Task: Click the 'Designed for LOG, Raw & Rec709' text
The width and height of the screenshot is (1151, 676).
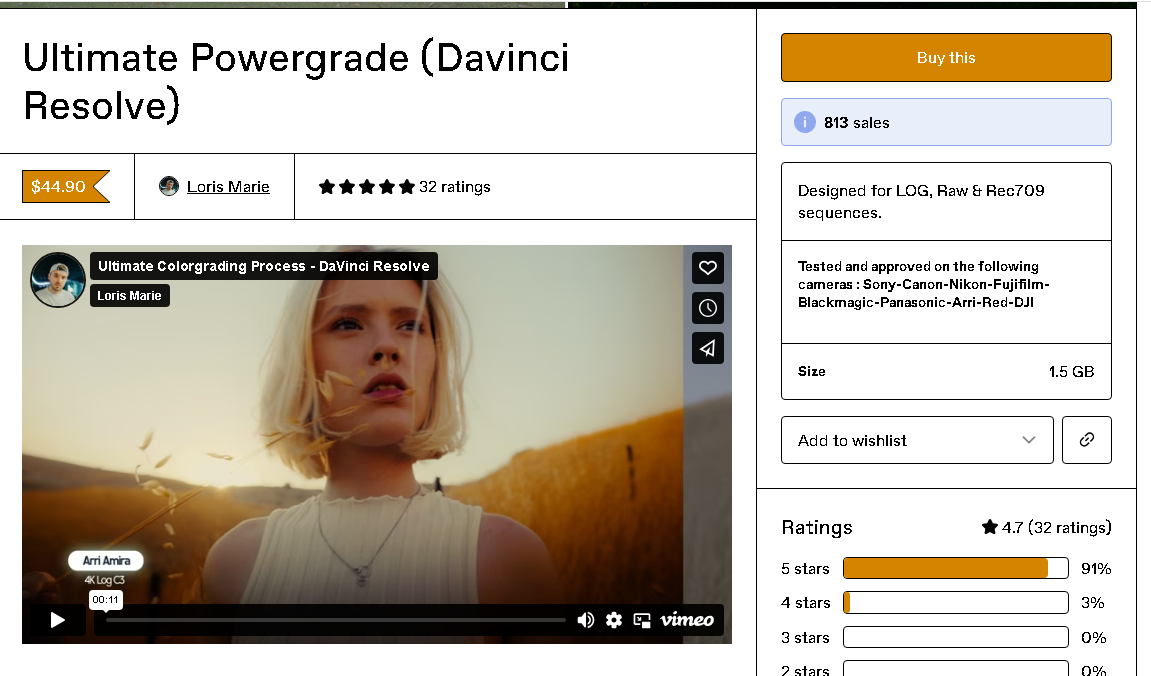Action: coord(921,201)
